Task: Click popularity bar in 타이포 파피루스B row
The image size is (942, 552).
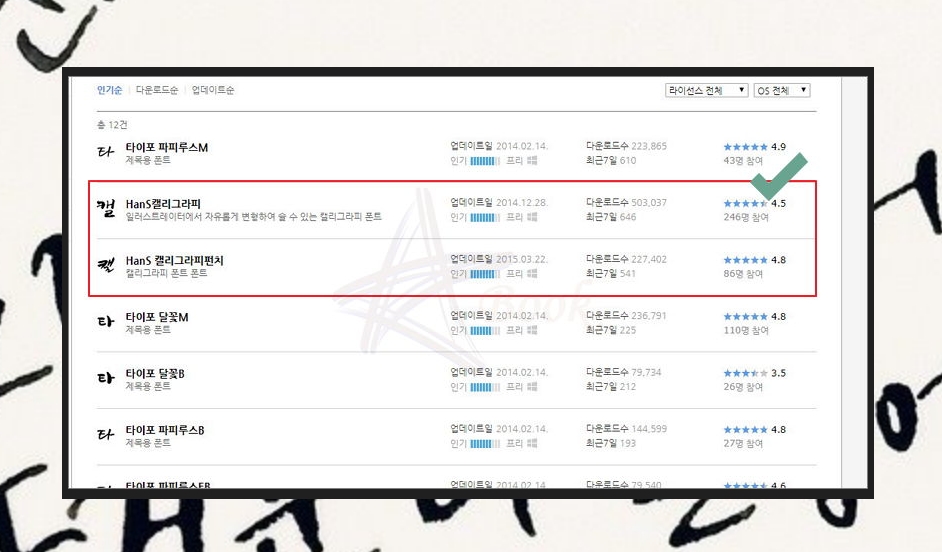Action: point(485,443)
